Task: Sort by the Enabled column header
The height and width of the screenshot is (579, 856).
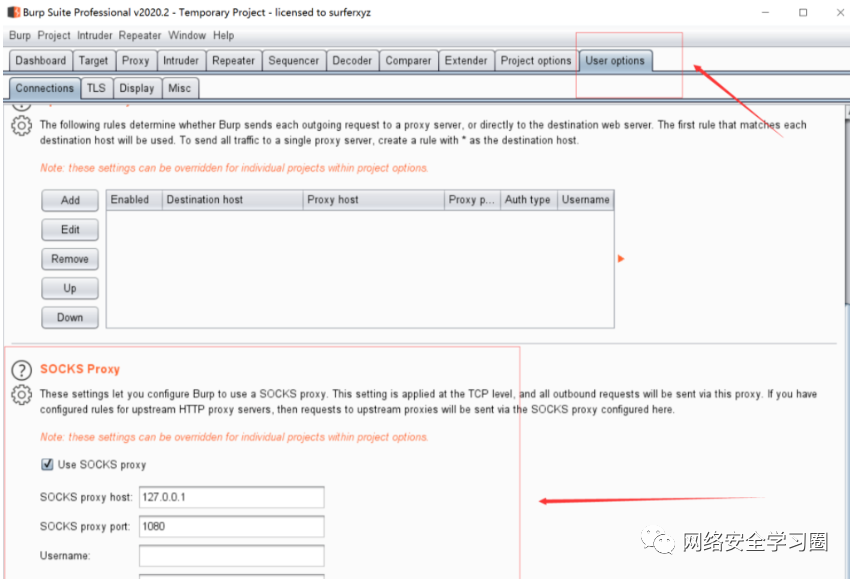Action: (x=134, y=200)
